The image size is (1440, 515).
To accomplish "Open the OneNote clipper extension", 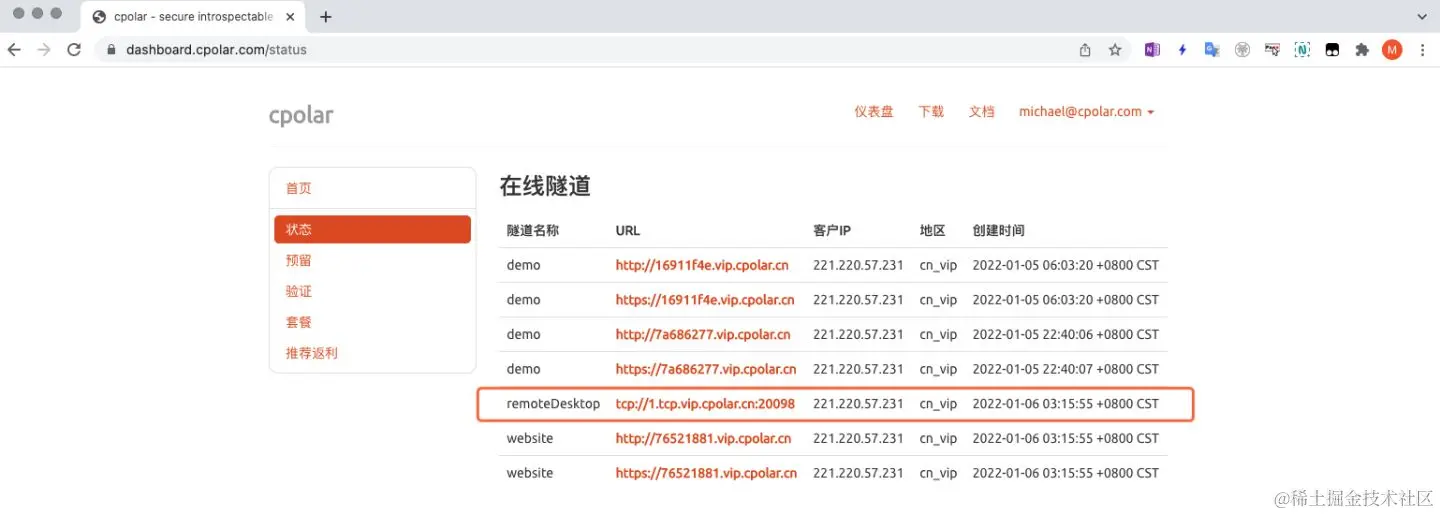I will click(x=1152, y=50).
